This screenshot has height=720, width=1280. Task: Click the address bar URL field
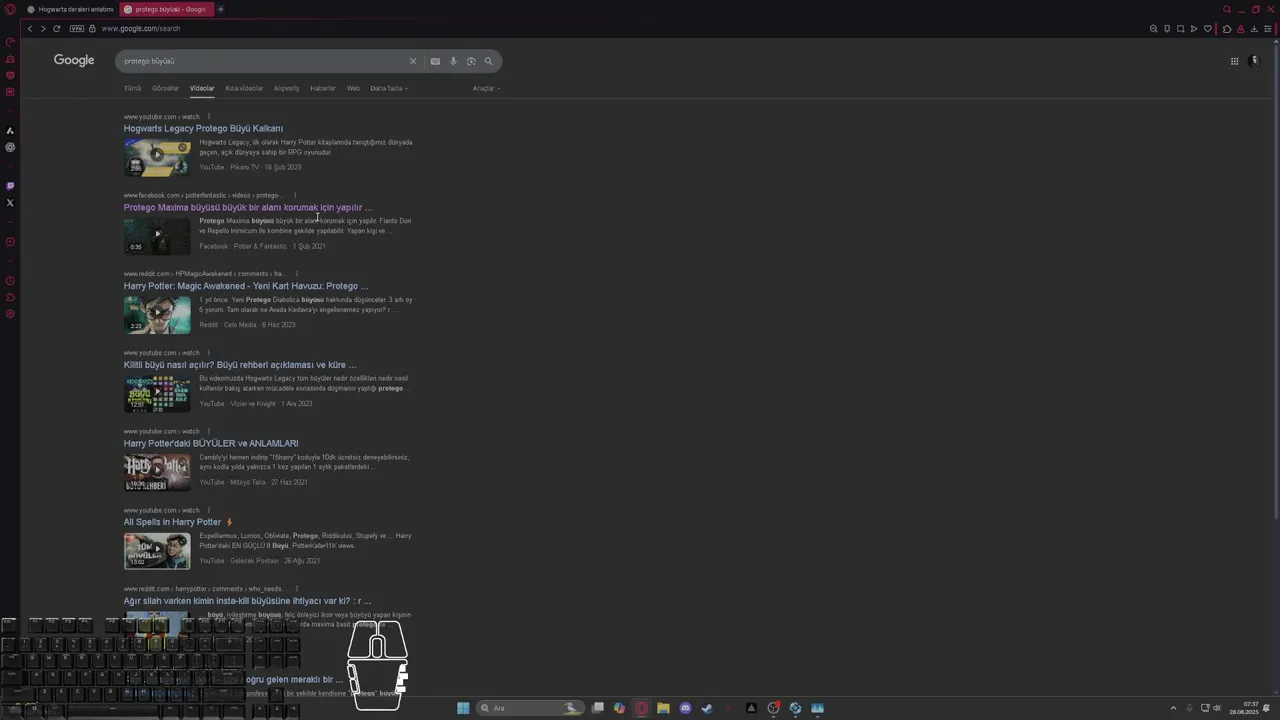[x=140, y=29]
